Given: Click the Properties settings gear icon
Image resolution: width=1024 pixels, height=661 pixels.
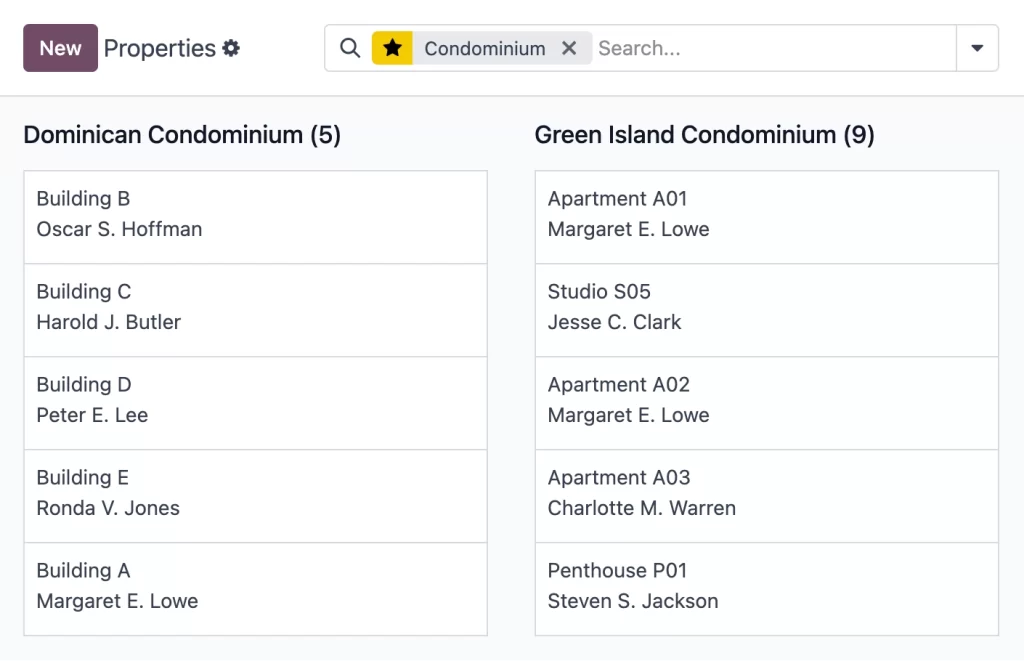Looking at the screenshot, I should point(232,48).
